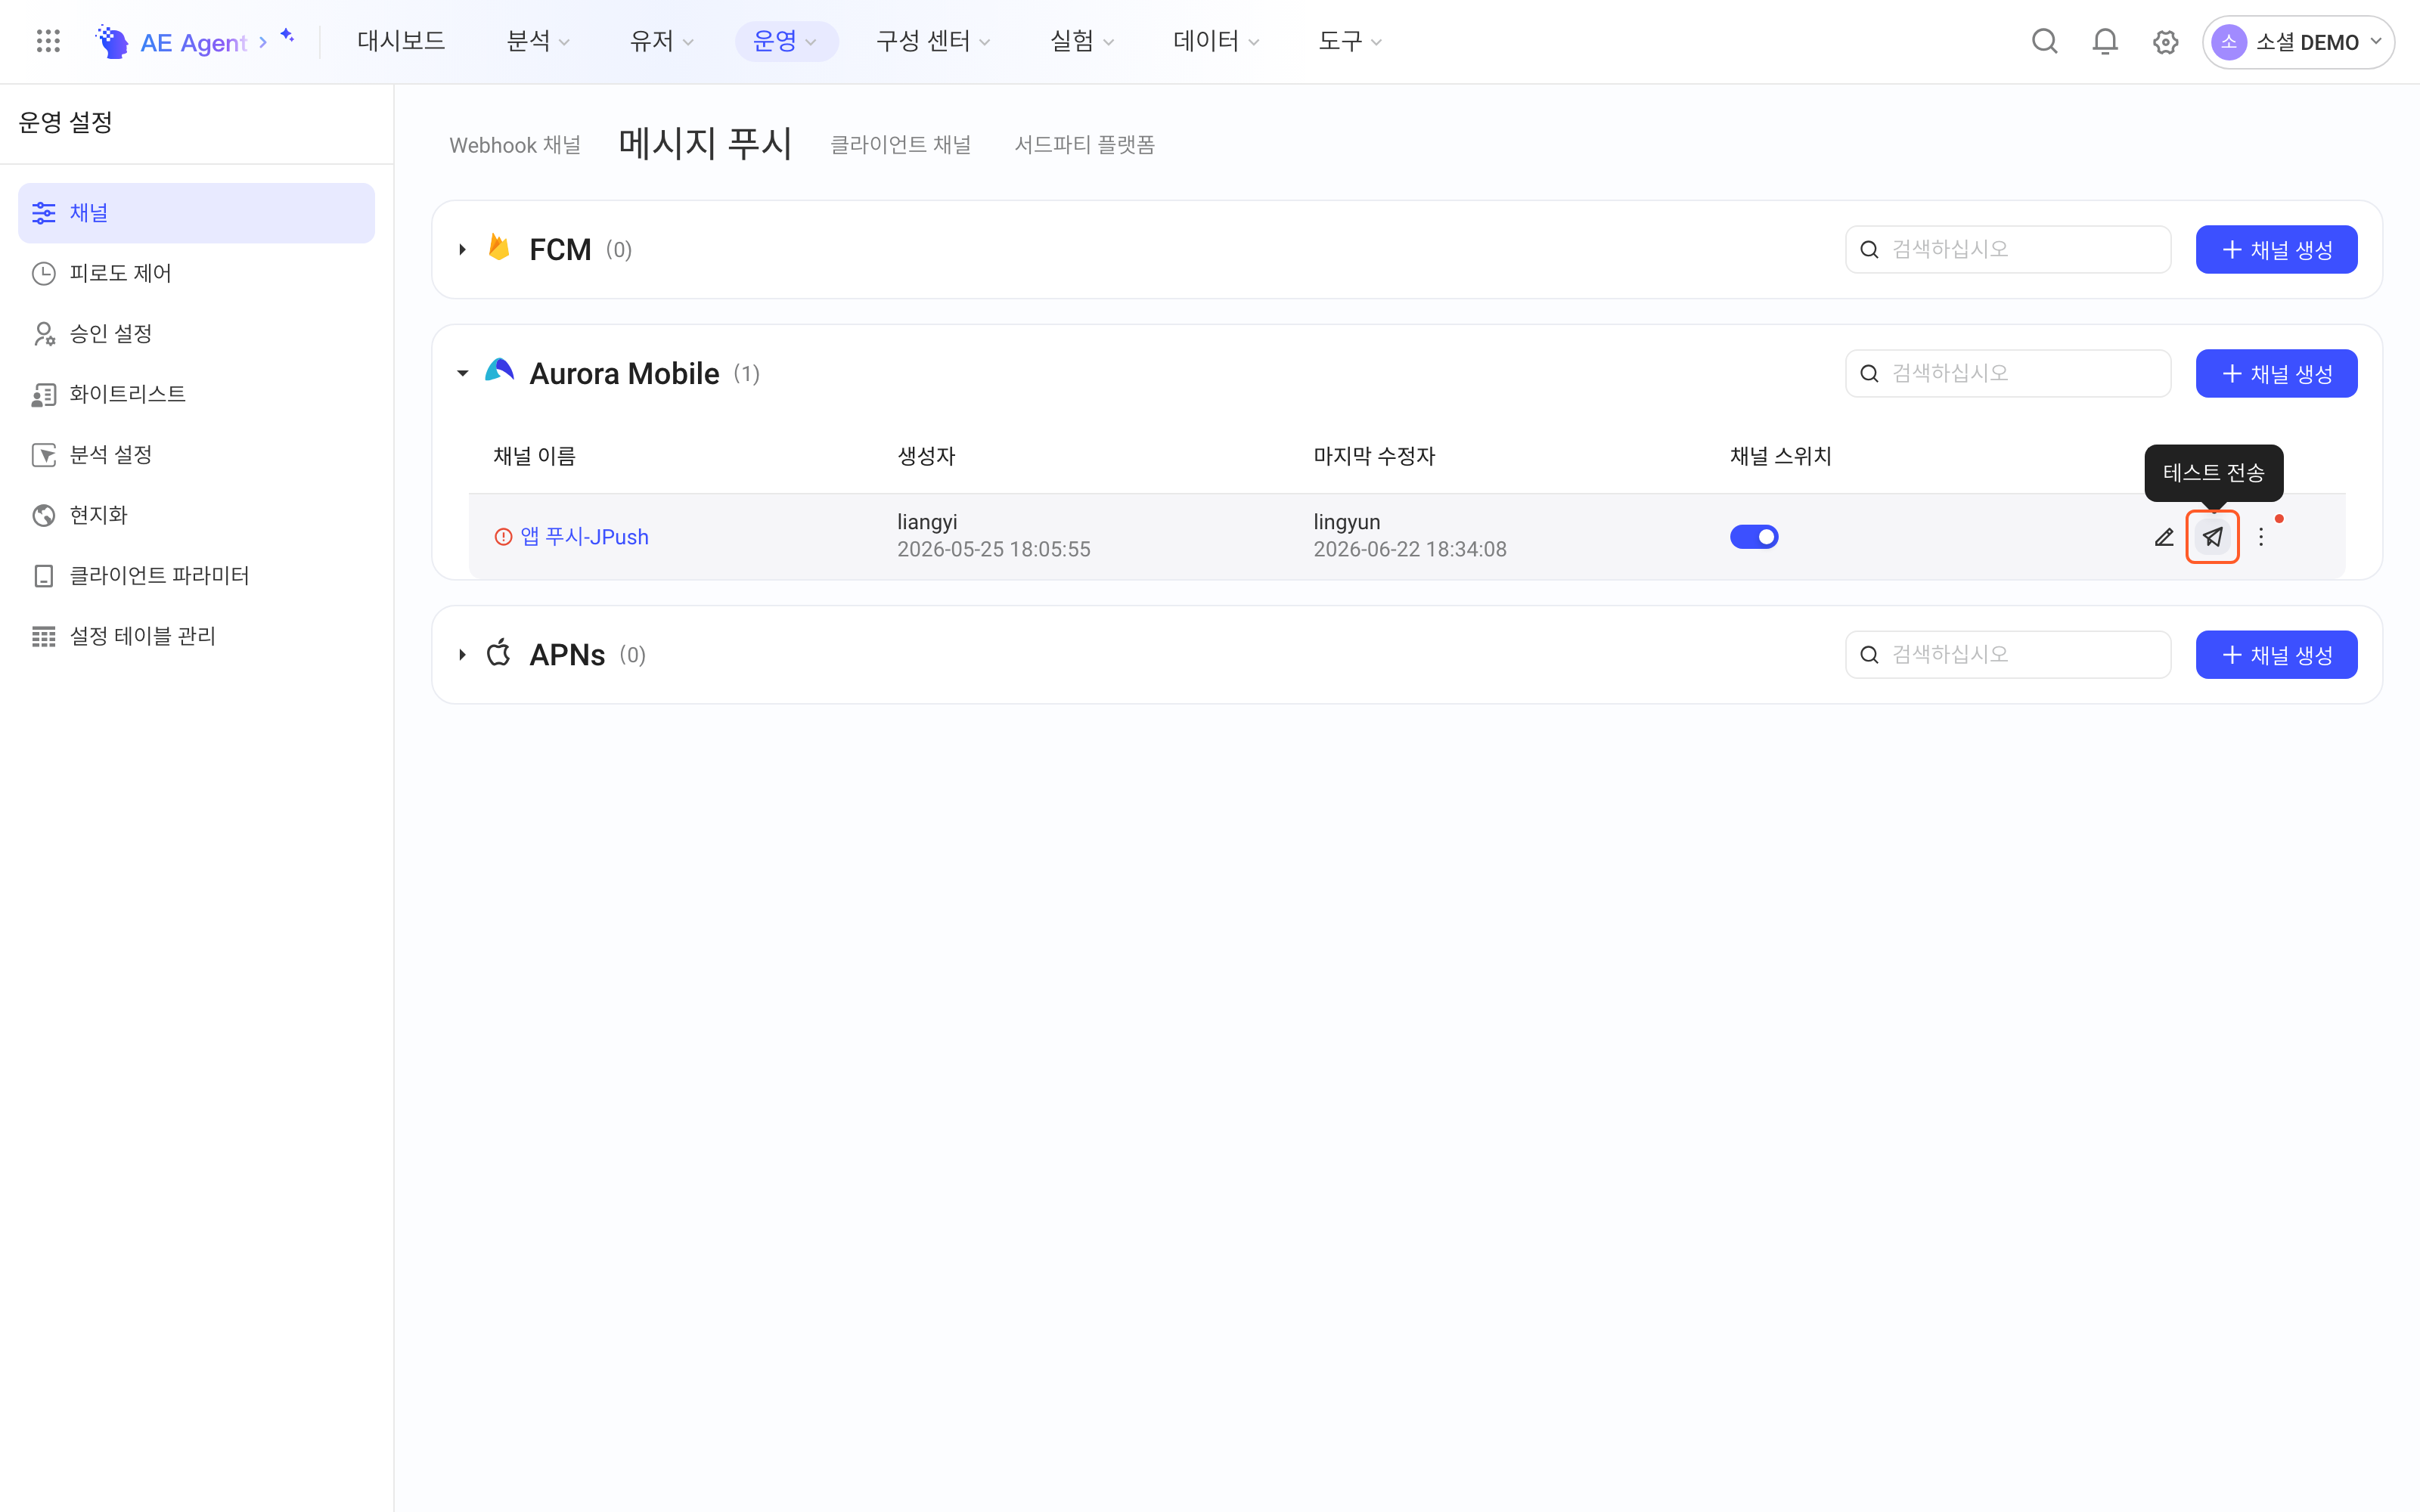Screen dimensions: 2420x1512
Task: Open 피로도 제어 in the sidebar
Action: [x=196, y=273]
